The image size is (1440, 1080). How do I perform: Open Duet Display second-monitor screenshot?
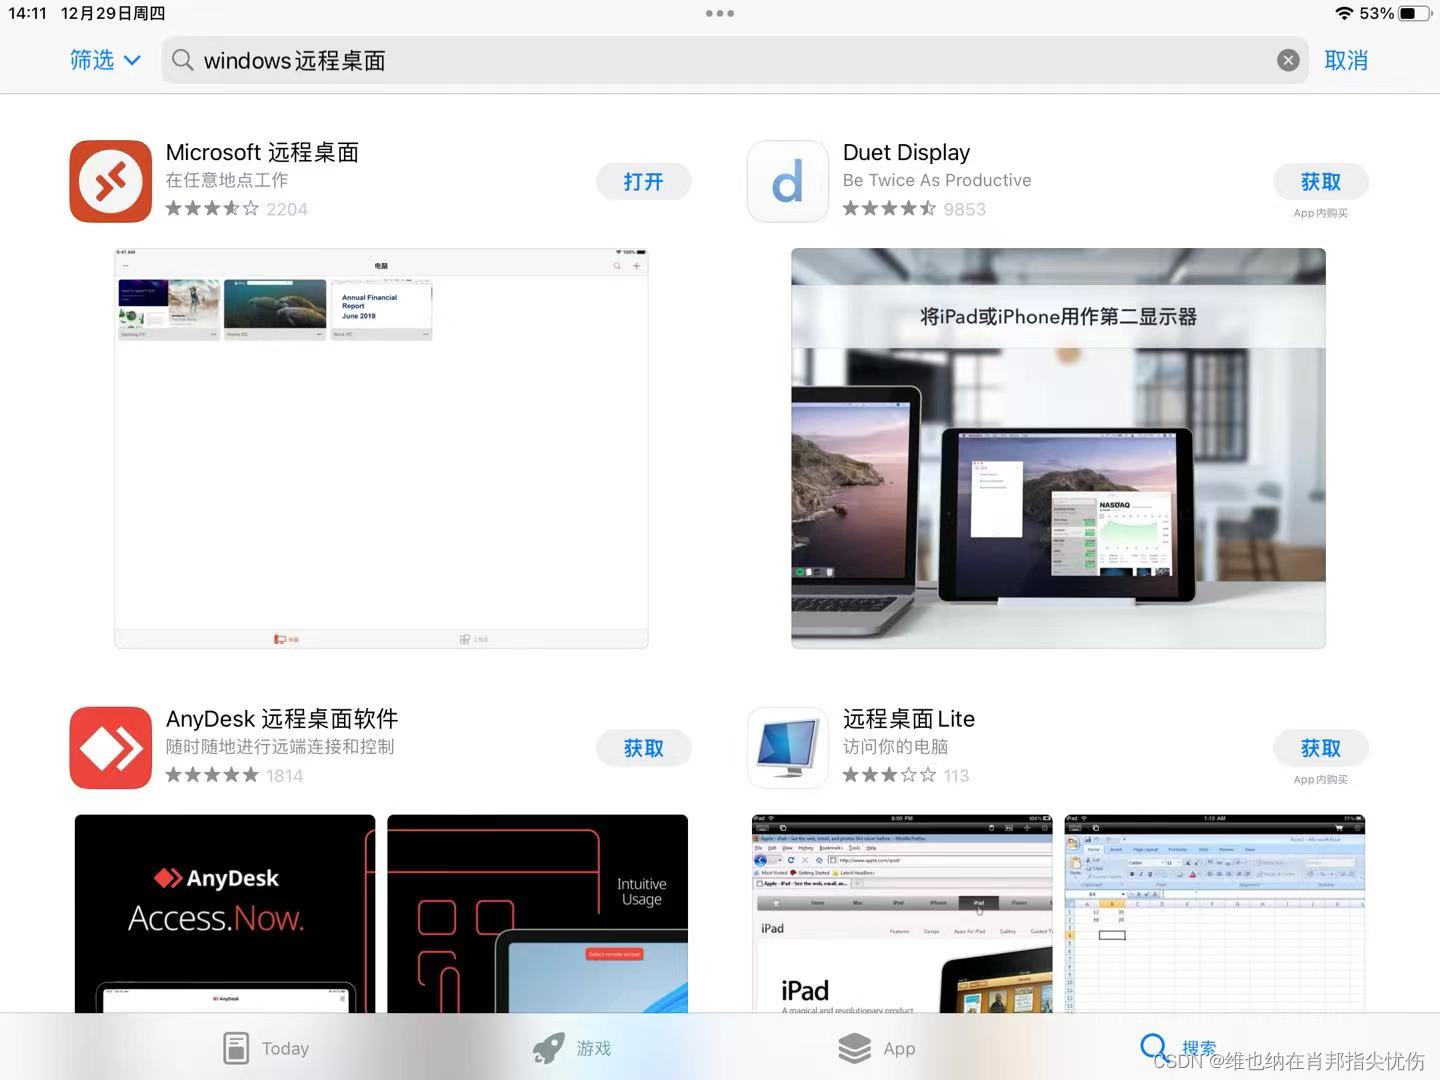click(1058, 448)
